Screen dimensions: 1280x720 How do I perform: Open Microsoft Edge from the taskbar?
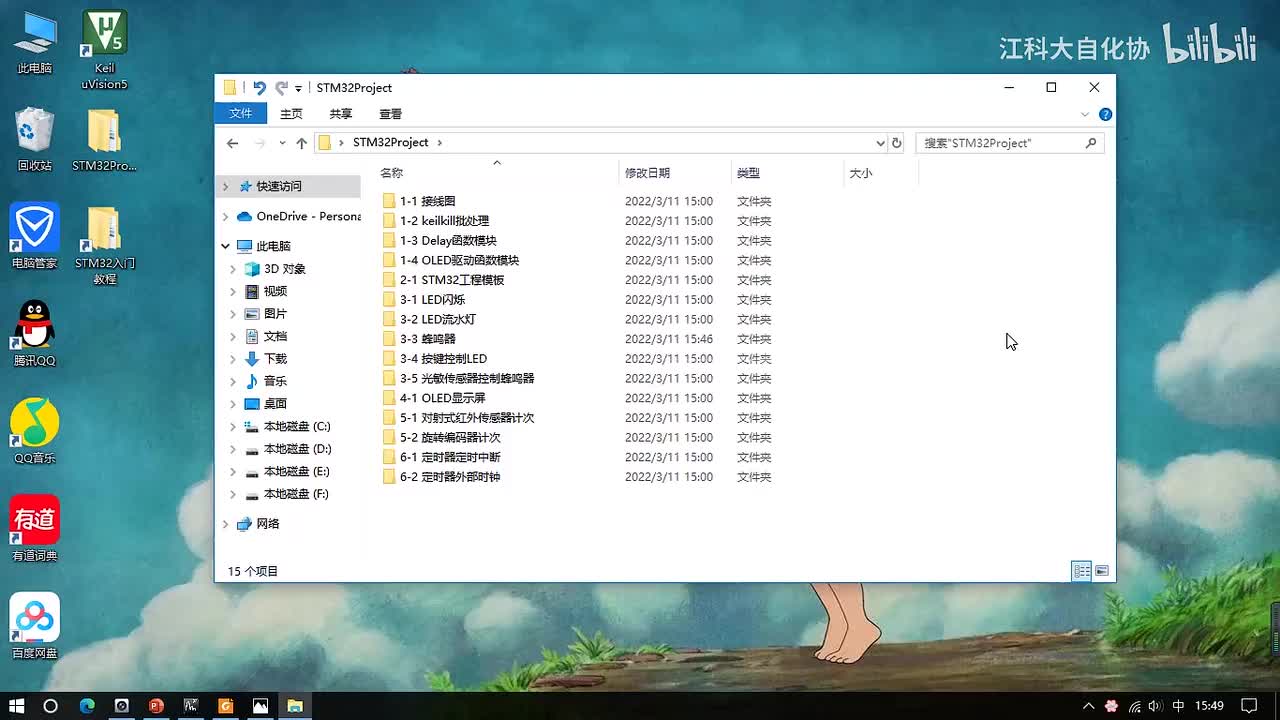coord(87,705)
